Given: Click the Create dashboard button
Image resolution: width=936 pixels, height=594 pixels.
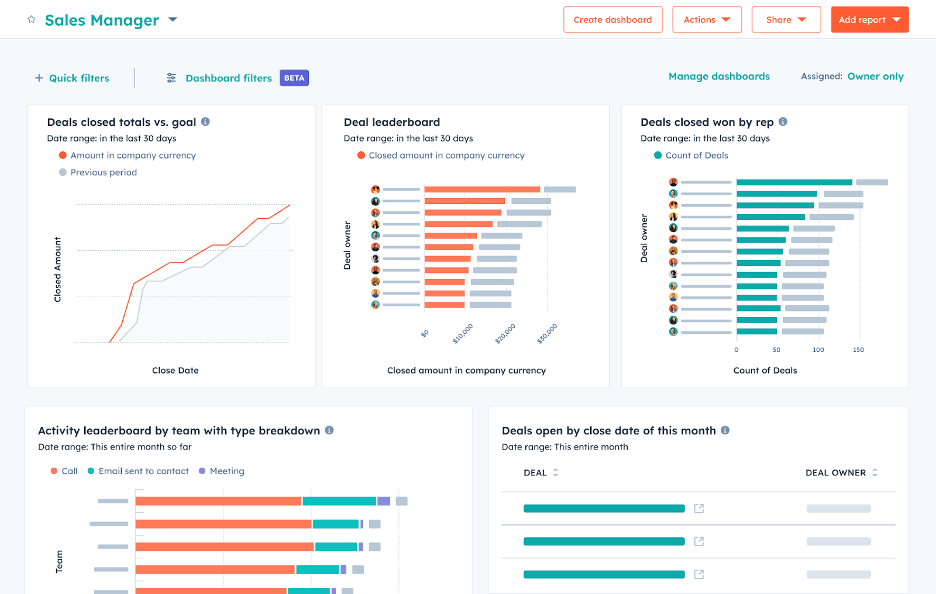Looking at the screenshot, I should coord(612,19).
